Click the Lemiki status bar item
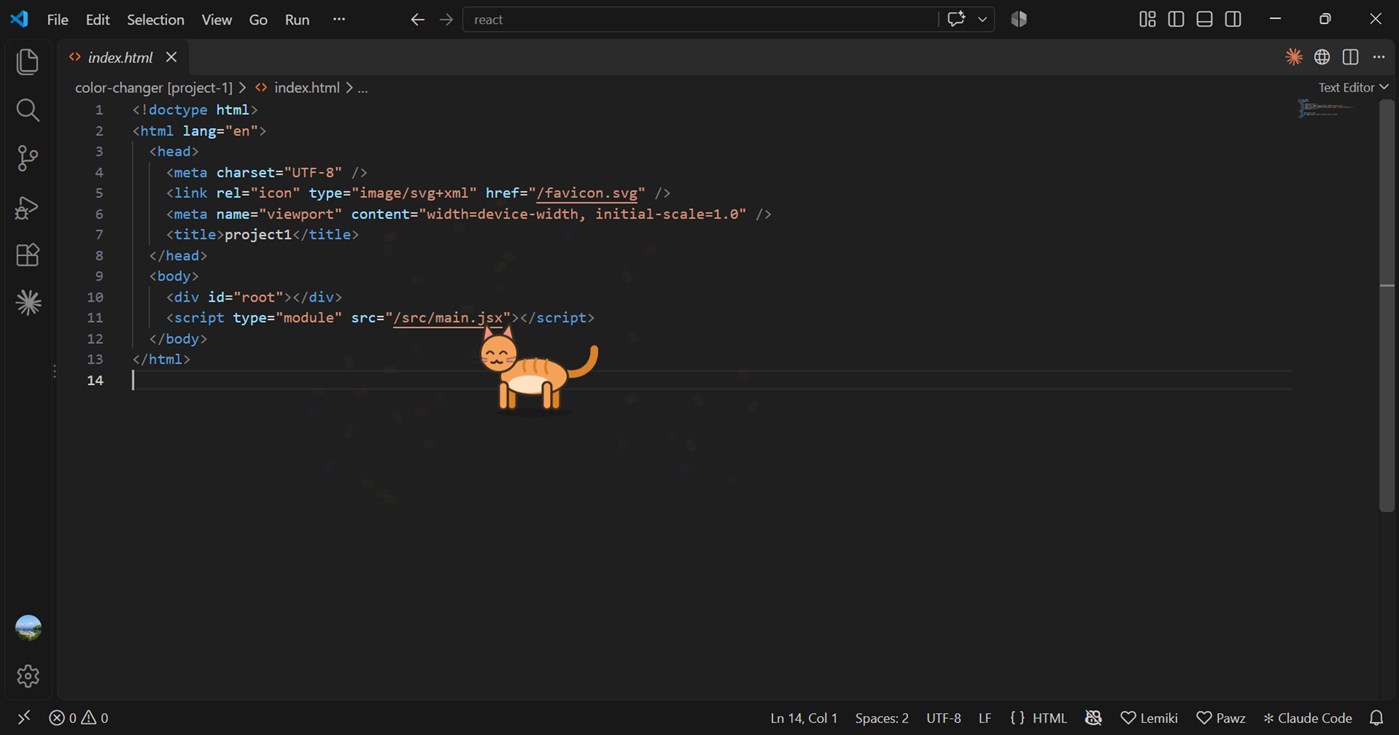The width and height of the screenshot is (1399, 735). pyautogui.click(x=1149, y=718)
